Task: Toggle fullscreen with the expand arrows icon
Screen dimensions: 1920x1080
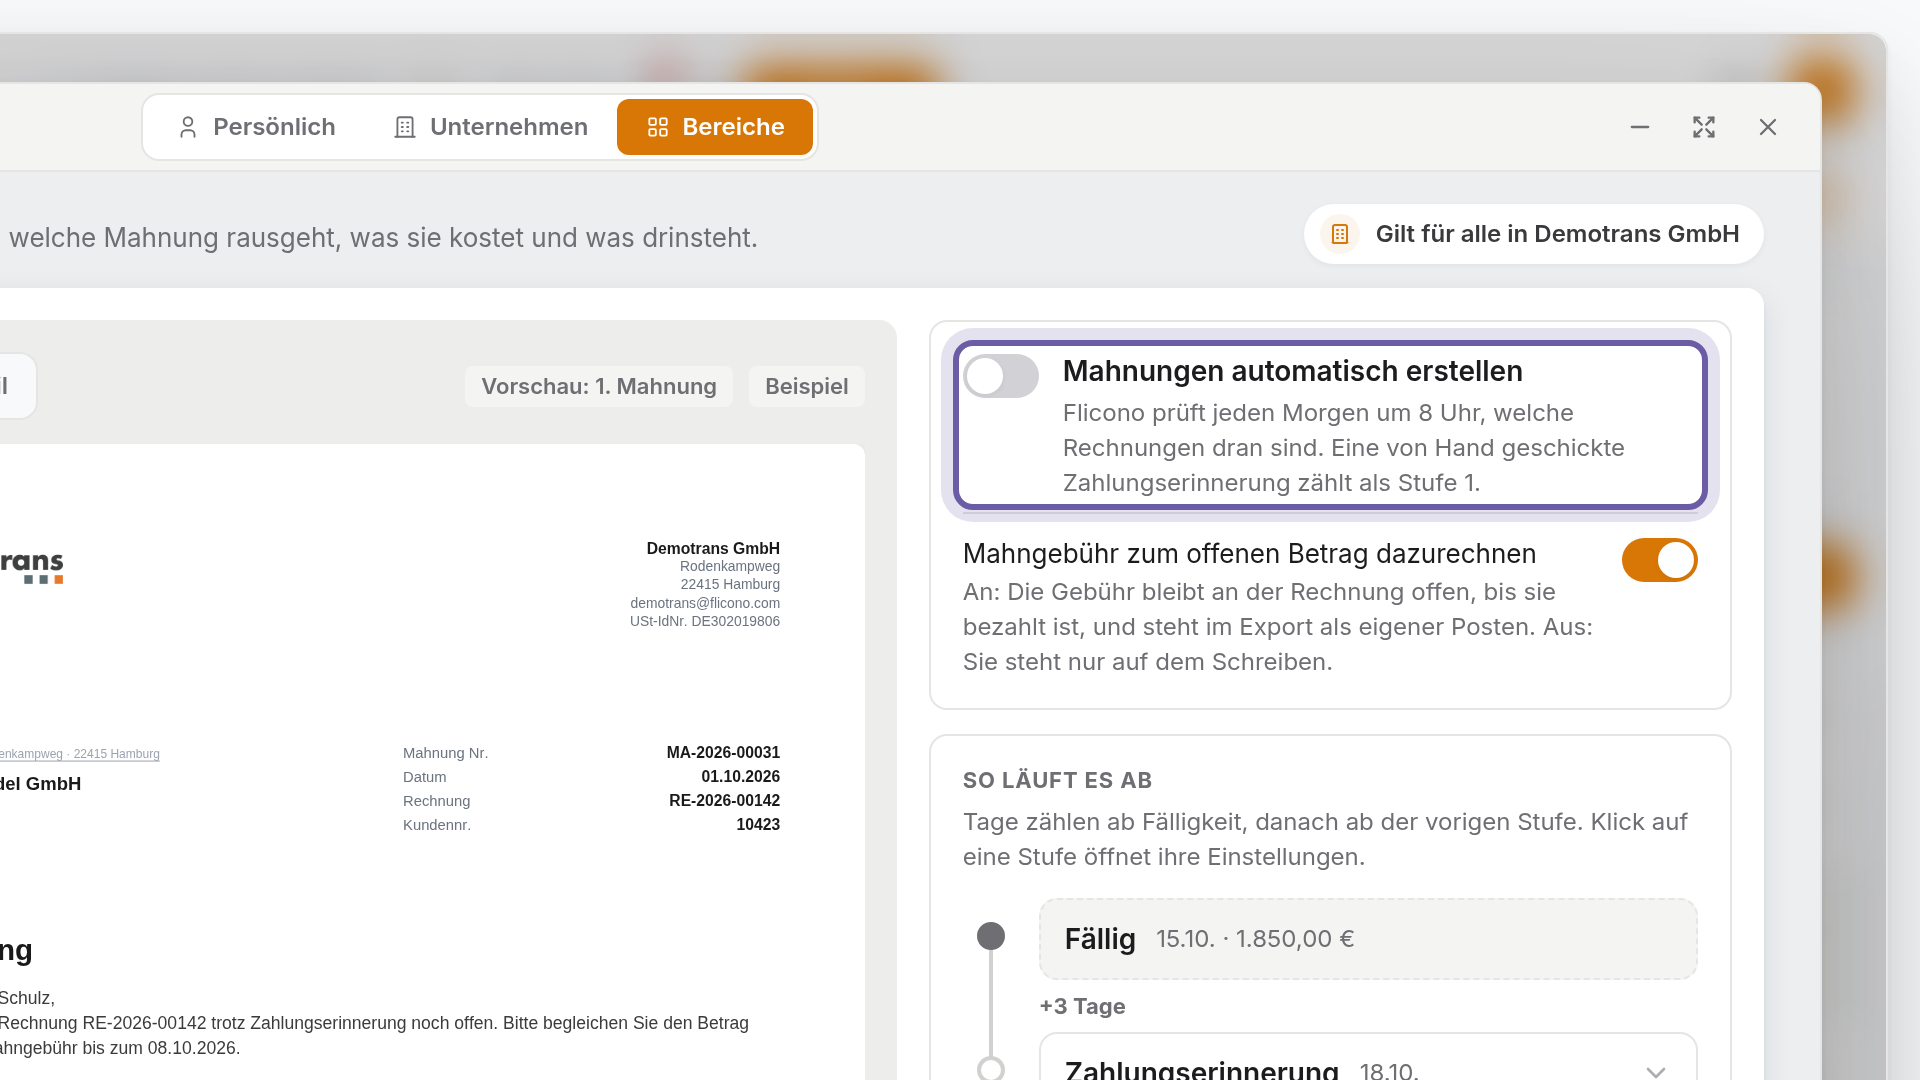Action: [1704, 127]
